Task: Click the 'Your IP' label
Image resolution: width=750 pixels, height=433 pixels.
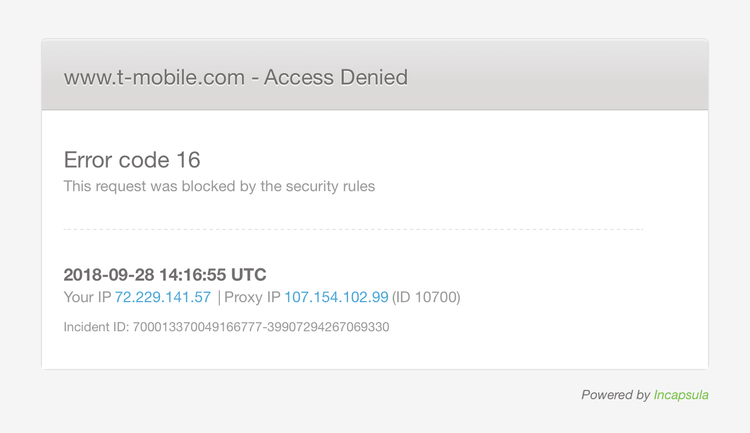Action: 88,297
